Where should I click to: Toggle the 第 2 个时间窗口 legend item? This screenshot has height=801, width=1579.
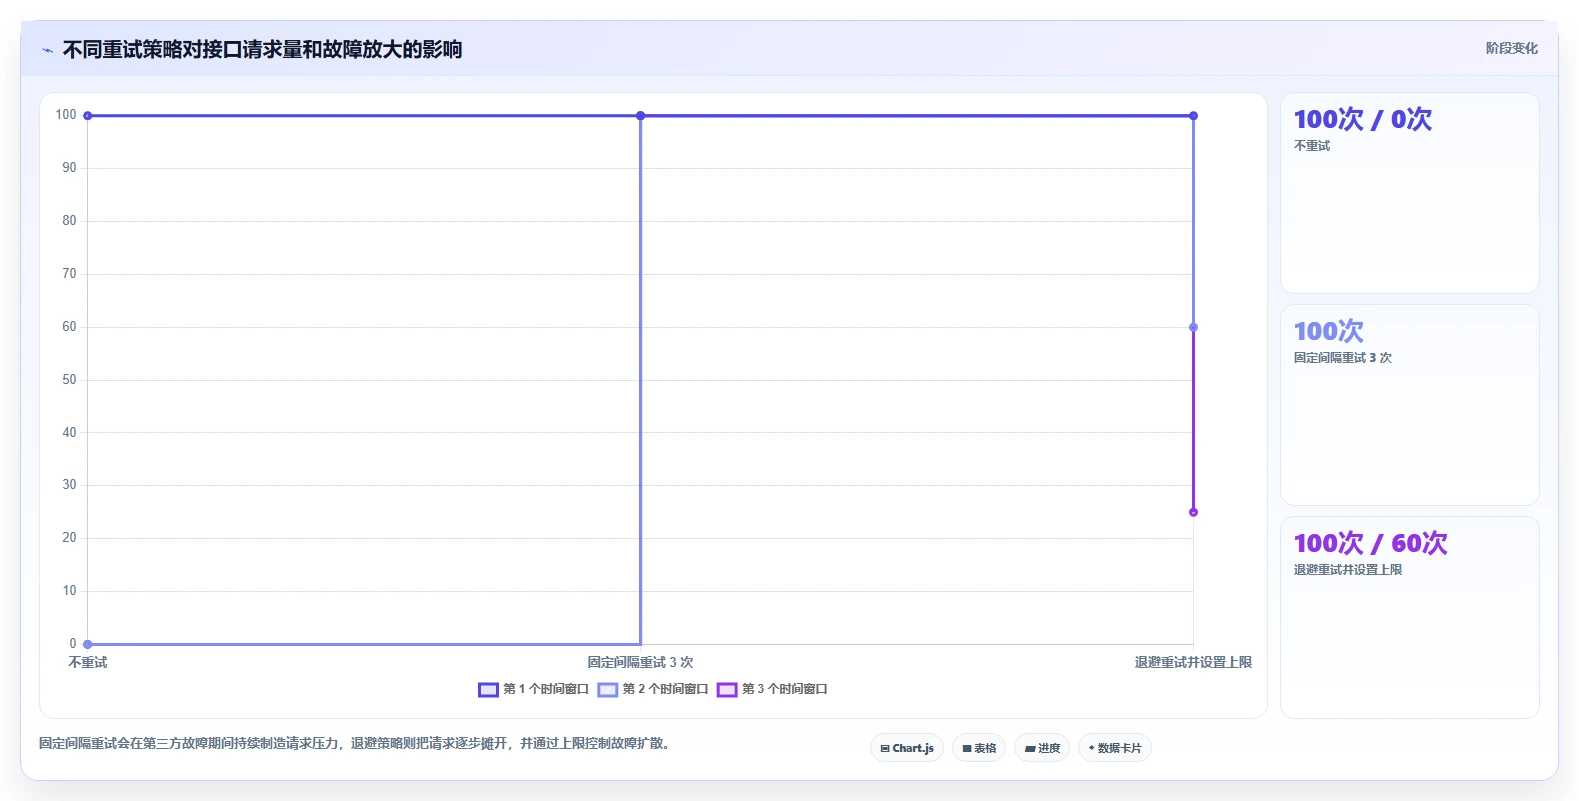click(x=653, y=689)
